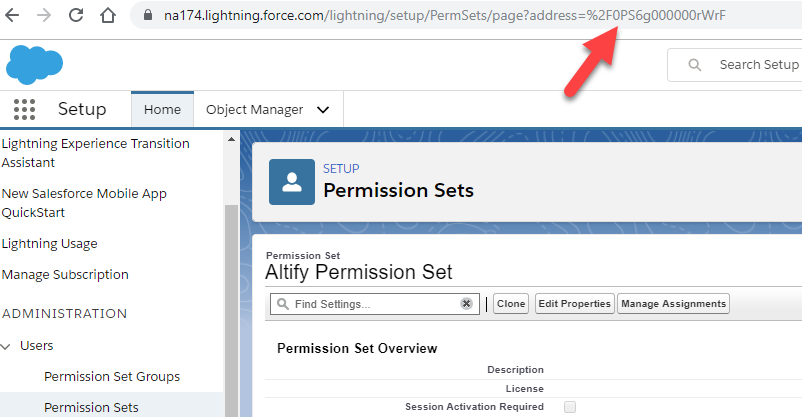This screenshot has width=802, height=417.
Task: Click the Salesforce cloud logo
Action: (x=34, y=63)
